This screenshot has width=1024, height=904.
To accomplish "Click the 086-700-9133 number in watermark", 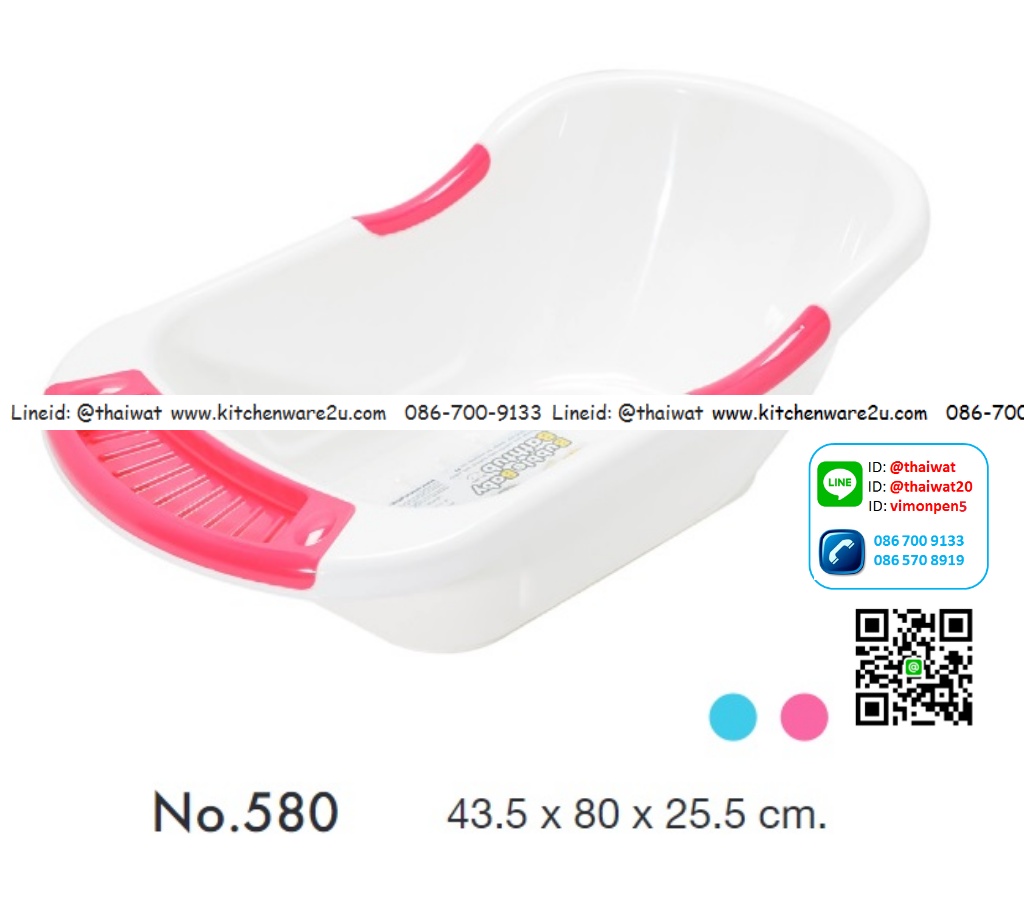I will [473, 413].
